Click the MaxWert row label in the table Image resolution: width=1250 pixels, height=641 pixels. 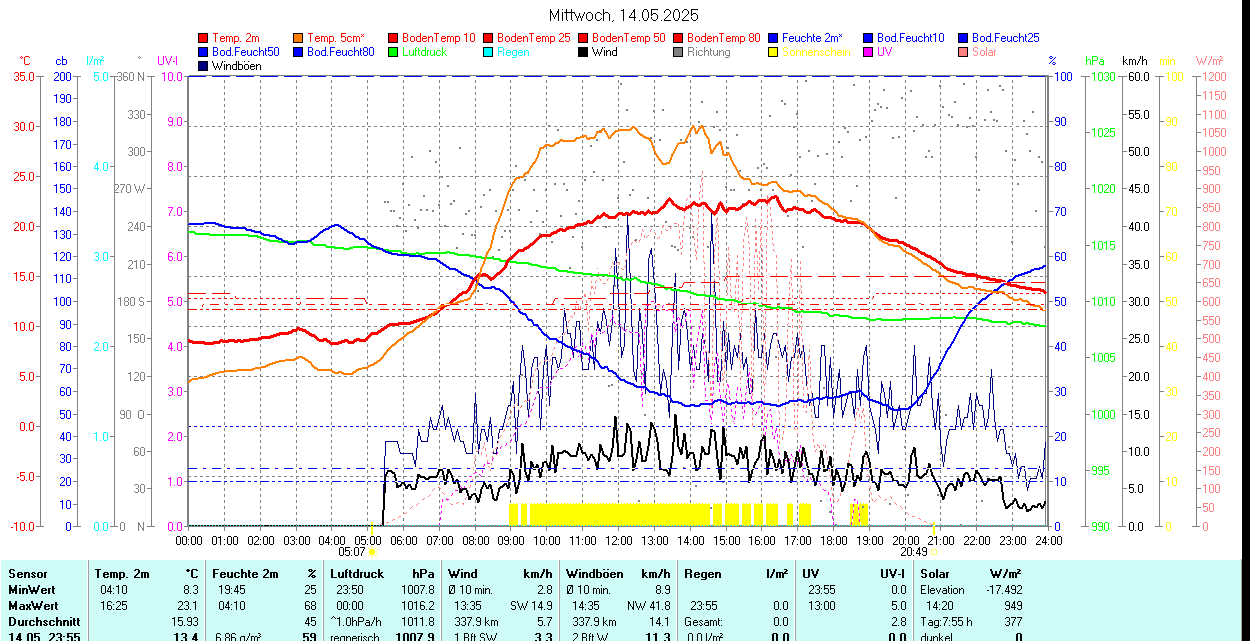pyautogui.click(x=34, y=606)
